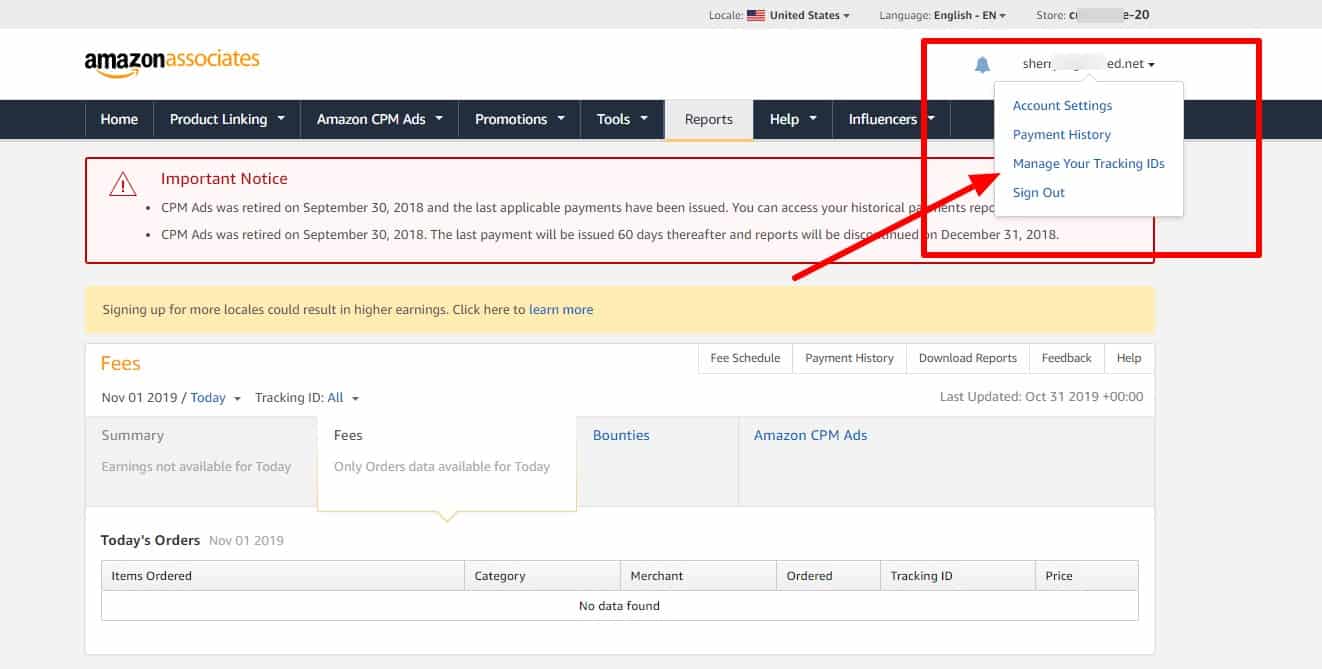Follow the learn more link

pyautogui.click(x=561, y=310)
